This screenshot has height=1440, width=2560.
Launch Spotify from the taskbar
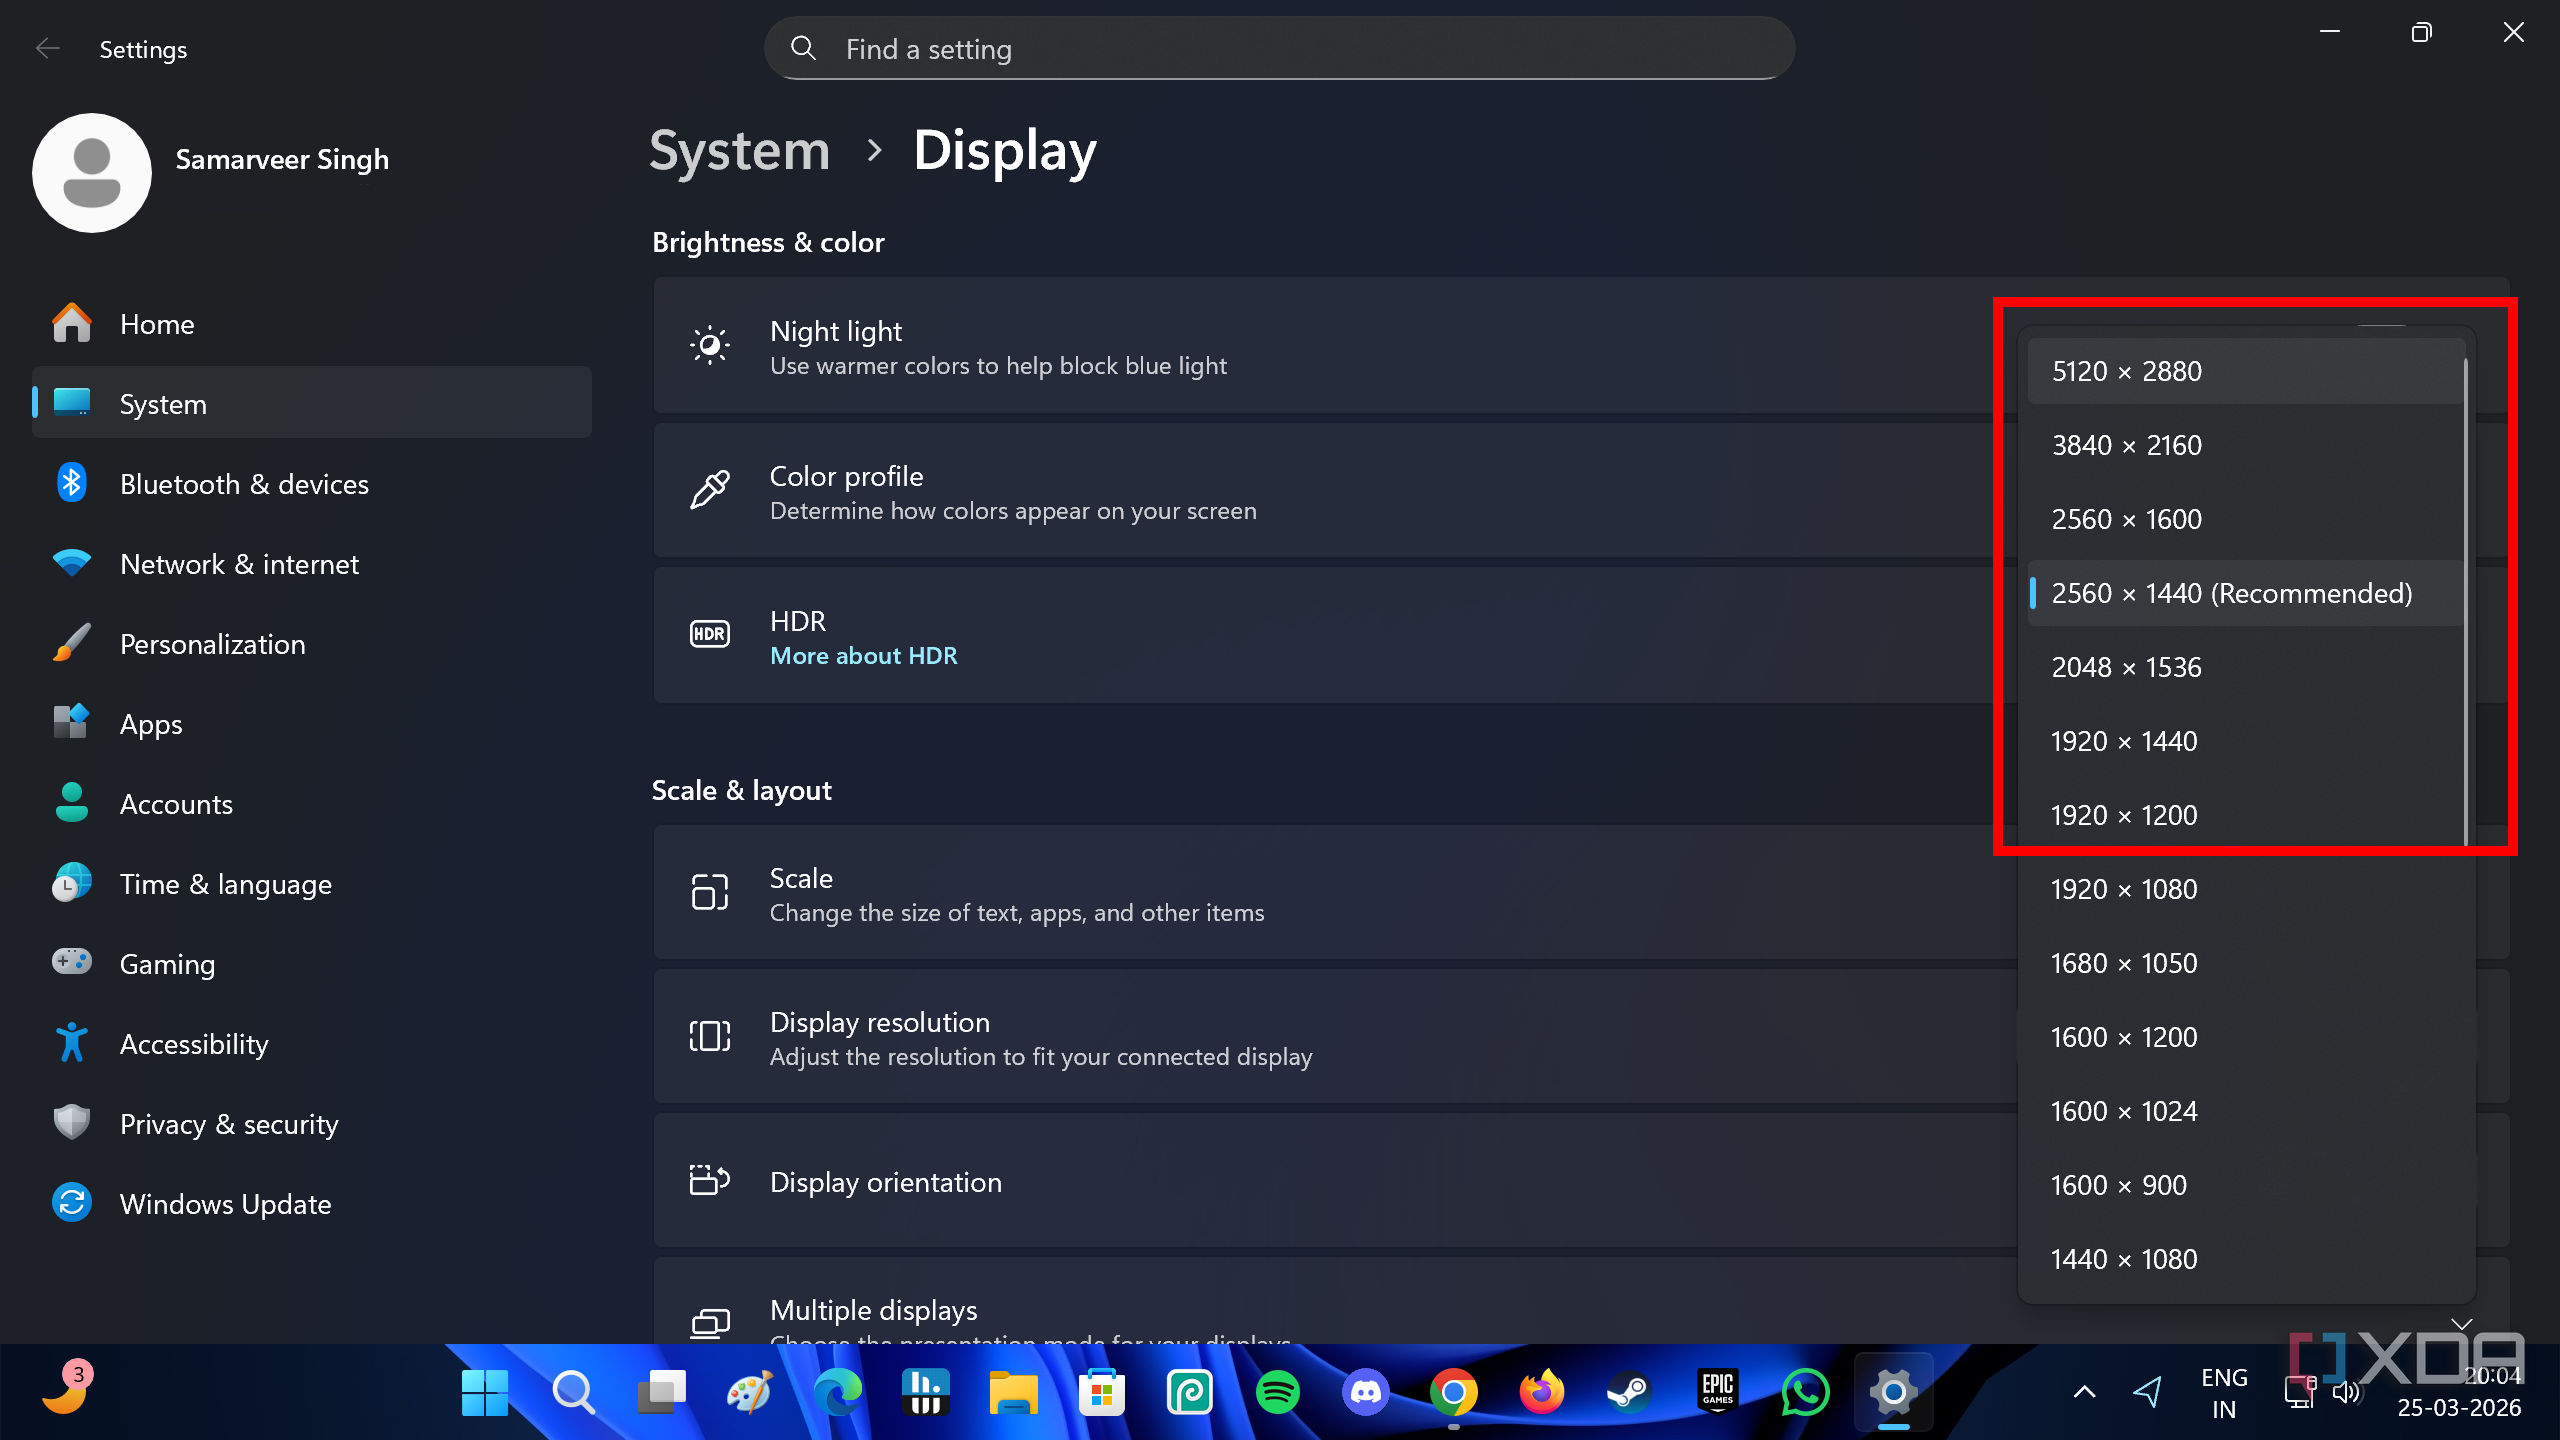click(1278, 1392)
